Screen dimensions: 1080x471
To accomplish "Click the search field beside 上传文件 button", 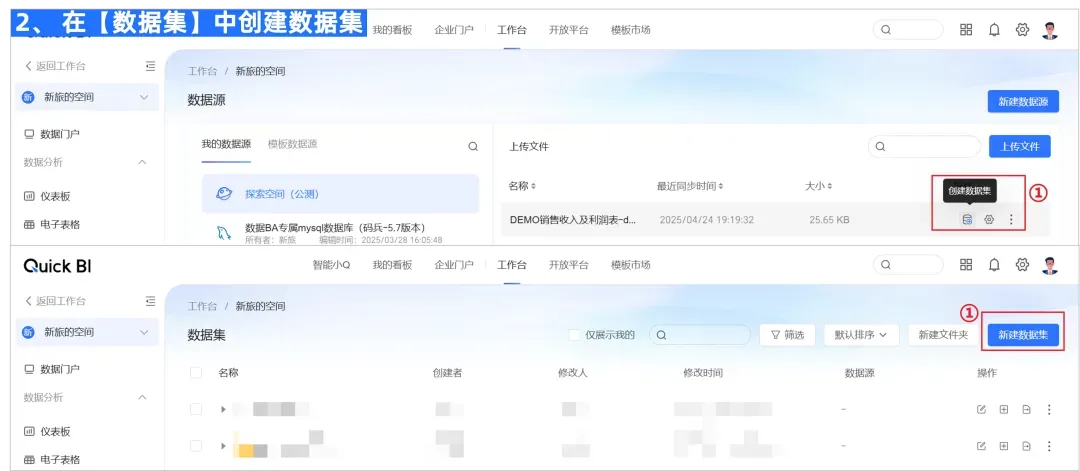I will click(x=924, y=146).
